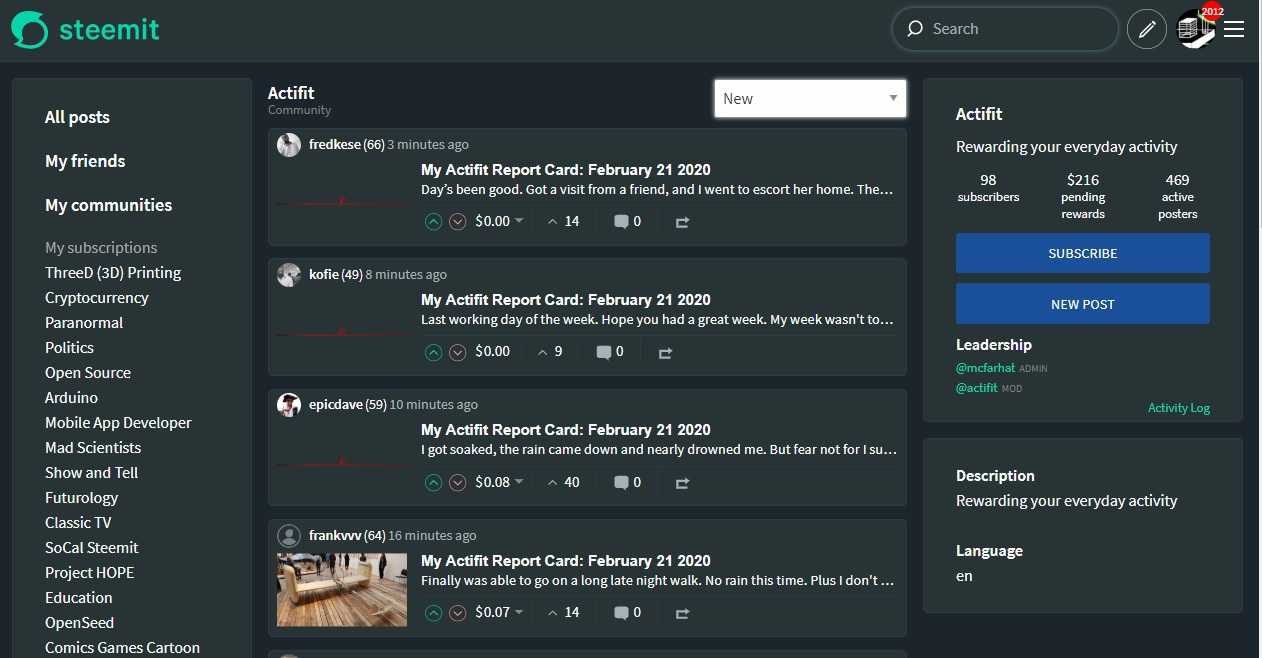
Task: Open the Classic TV community
Action: click(x=78, y=523)
